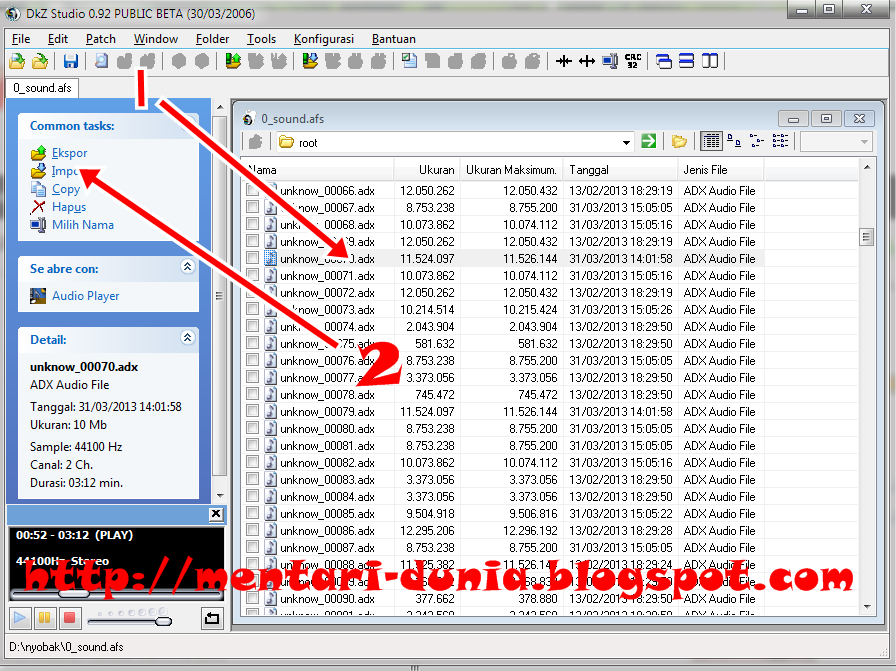
Task: Open the Bantuan menu
Action: (x=394, y=39)
